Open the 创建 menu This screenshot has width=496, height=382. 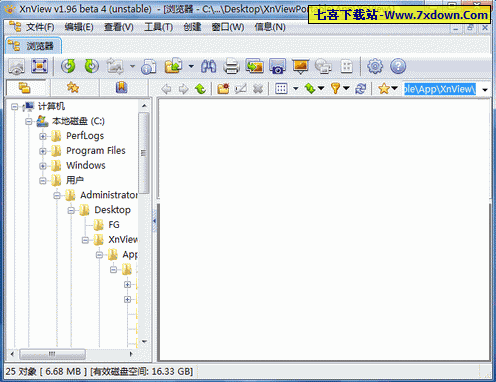192,27
